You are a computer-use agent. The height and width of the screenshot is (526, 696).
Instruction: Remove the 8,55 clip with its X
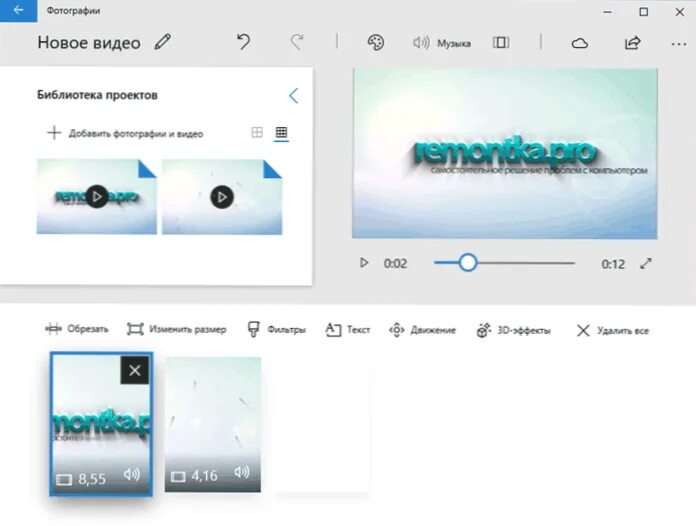tap(134, 370)
